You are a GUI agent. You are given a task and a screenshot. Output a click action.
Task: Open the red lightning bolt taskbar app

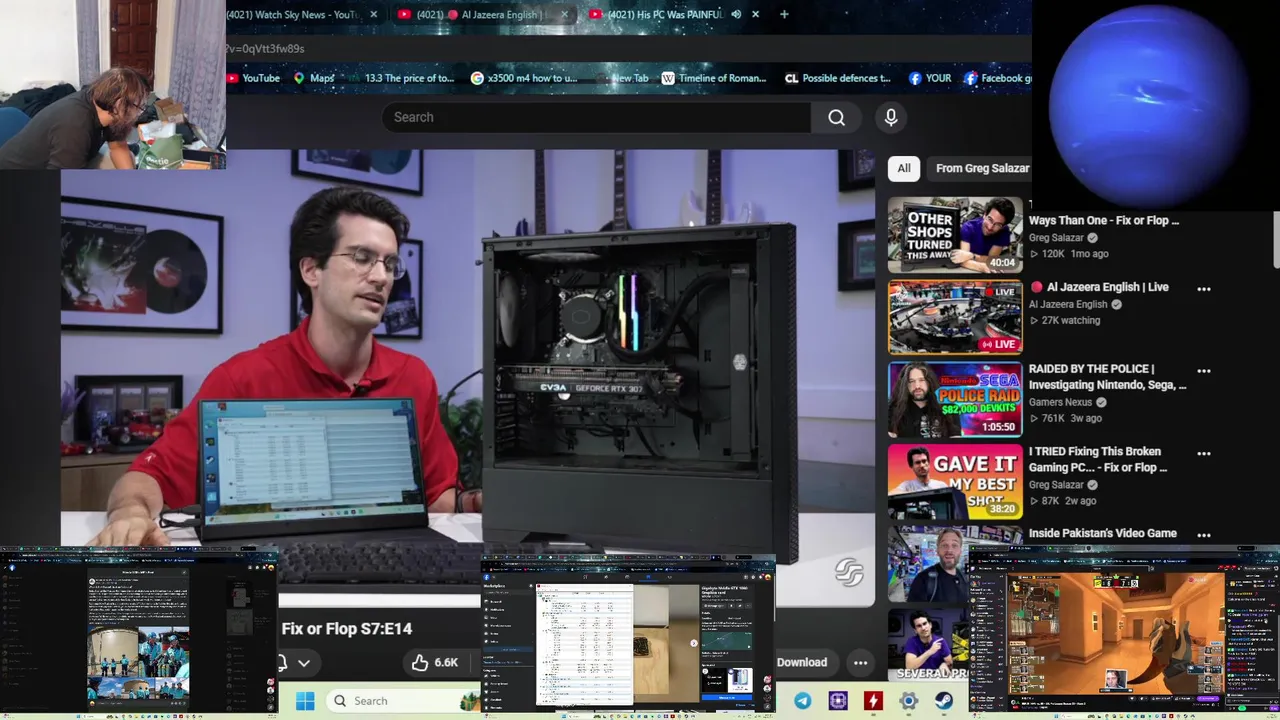pos(873,701)
